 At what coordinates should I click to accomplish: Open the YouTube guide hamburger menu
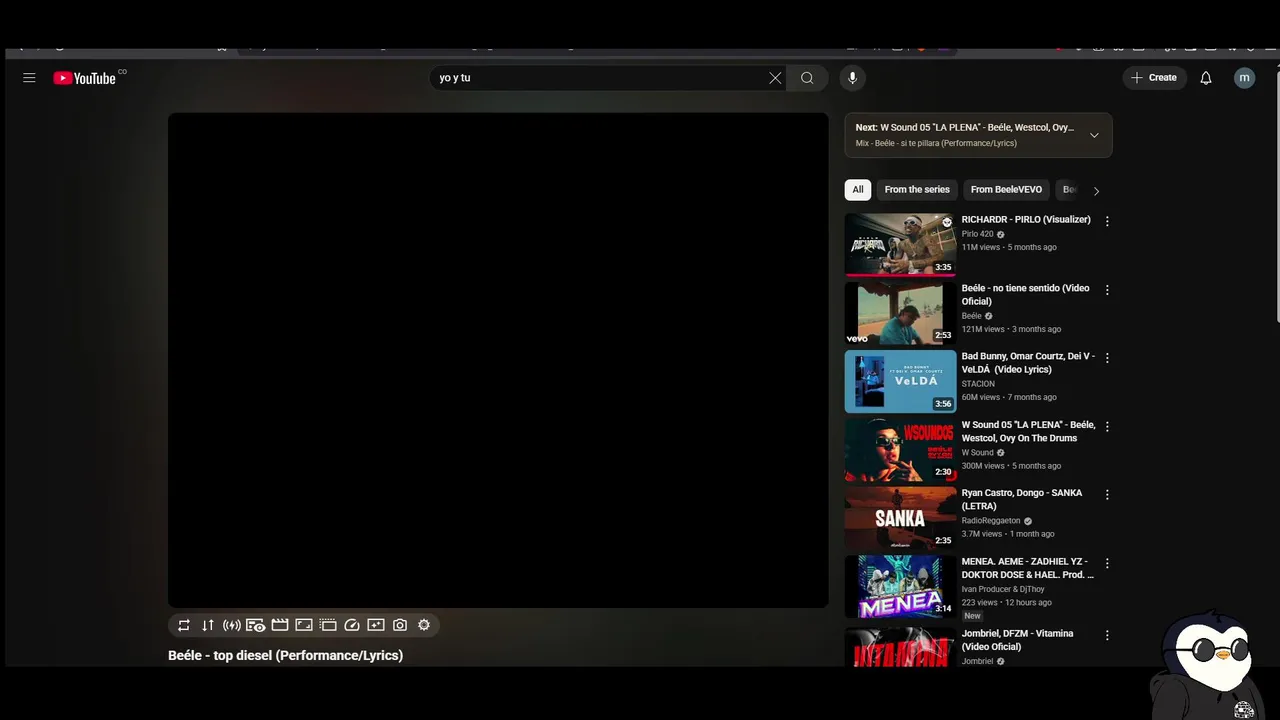click(29, 78)
